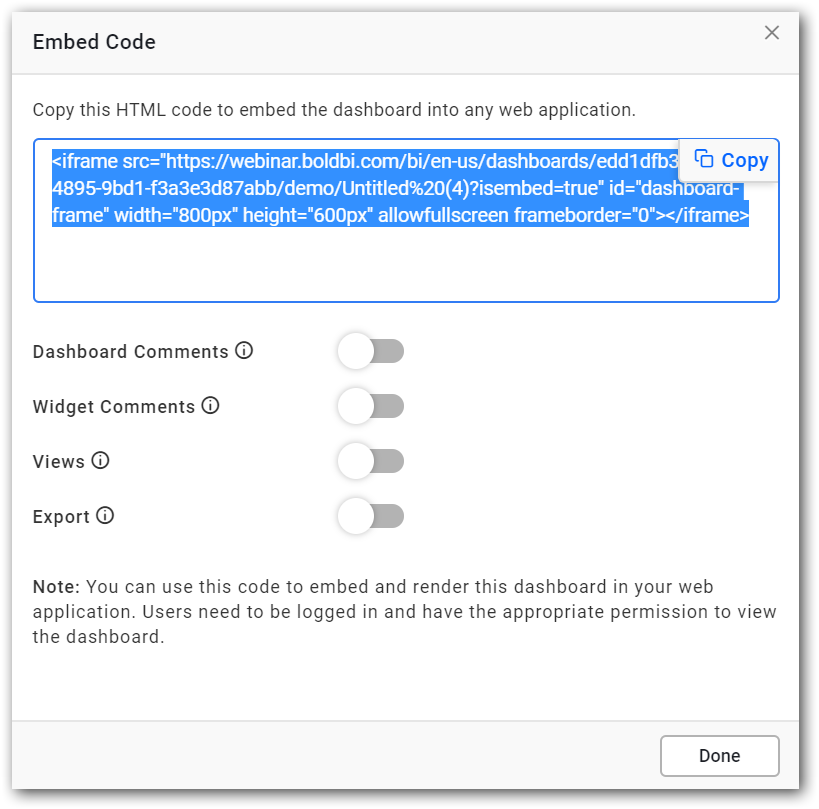Screen dimensions: 819x809
Task: Click the blank area inside the embed code box
Action: [405, 265]
